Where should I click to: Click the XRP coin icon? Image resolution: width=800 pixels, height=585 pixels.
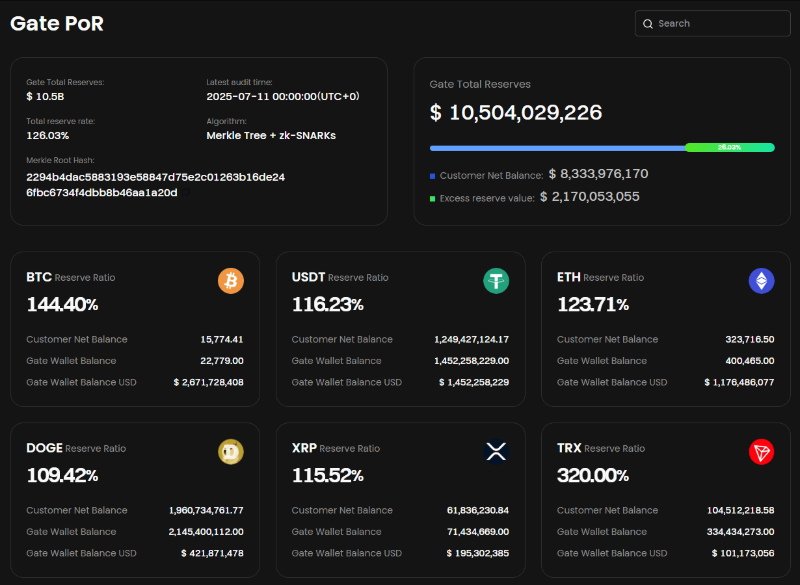point(496,451)
